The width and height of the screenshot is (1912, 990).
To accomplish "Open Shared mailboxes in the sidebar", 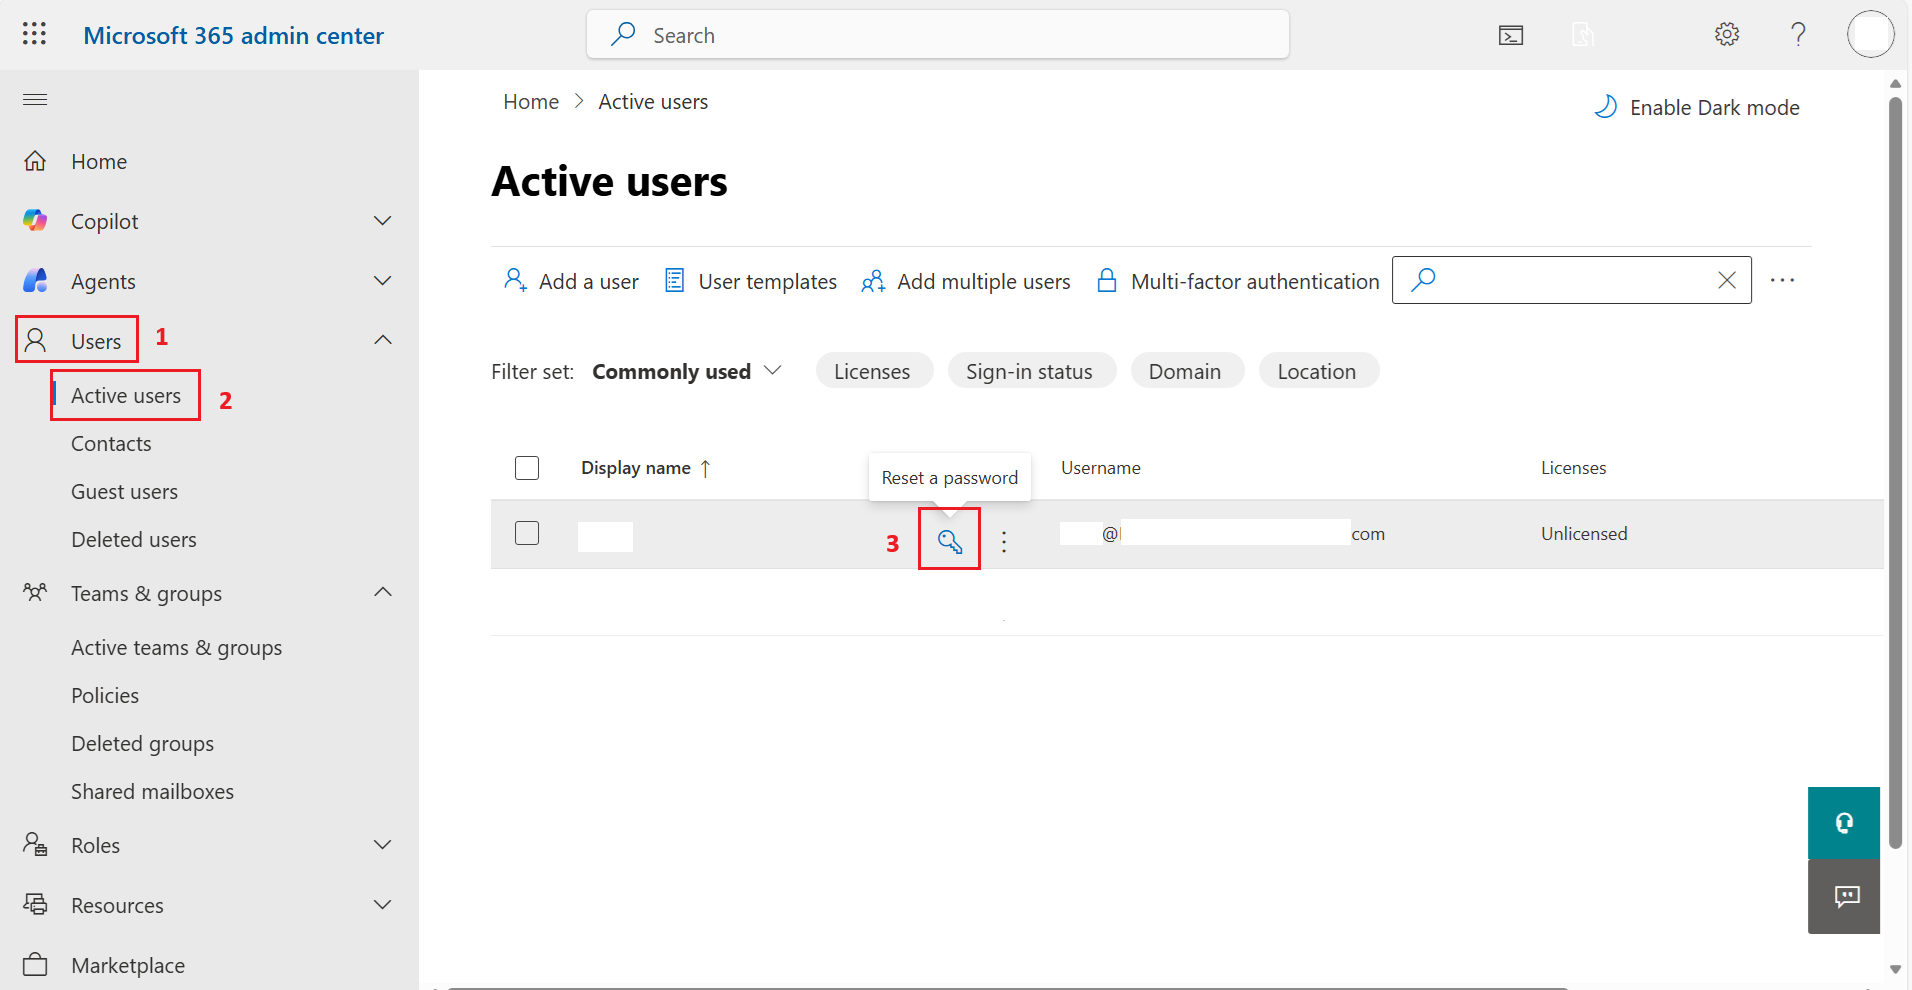I will pyautogui.click(x=153, y=792).
